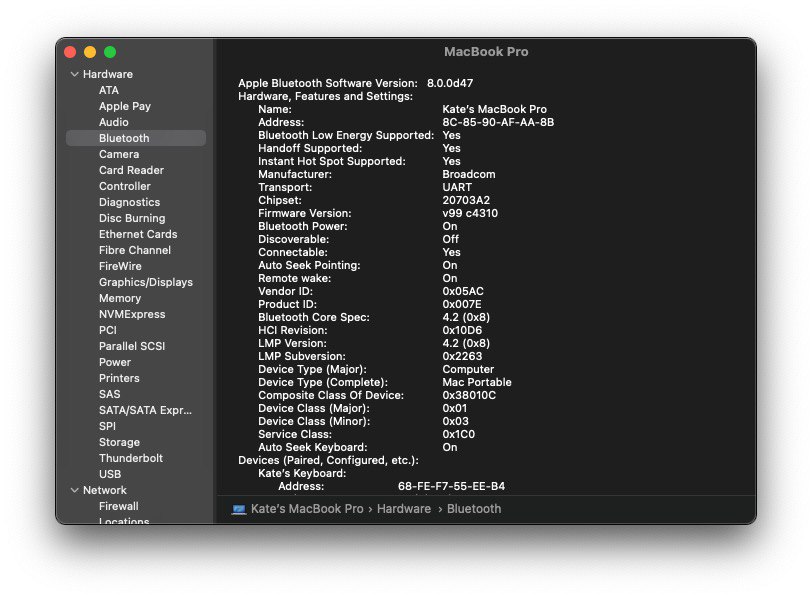Open Storage hardware info
Image resolution: width=812 pixels, height=598 pixels.
click(x=119, y=443)
